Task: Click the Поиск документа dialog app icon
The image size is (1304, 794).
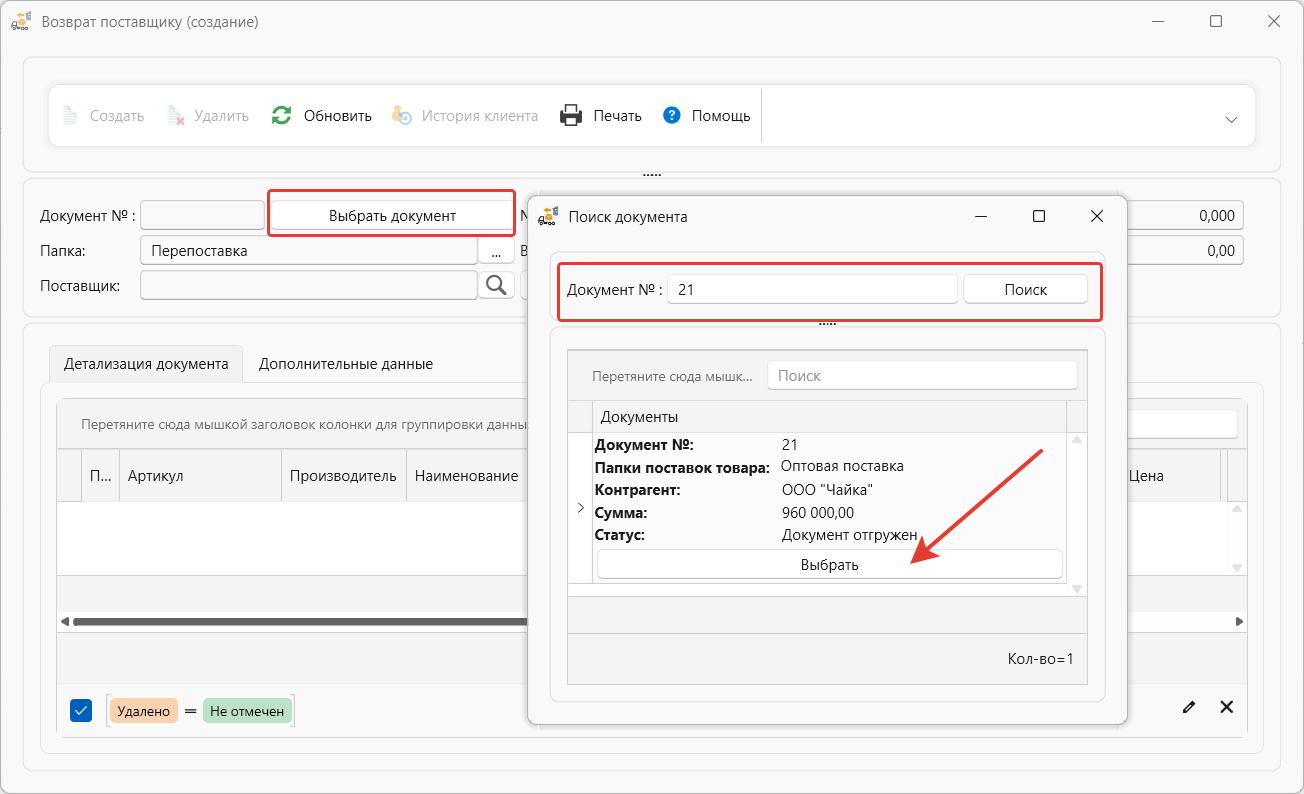Action: (x=548, y=216)
